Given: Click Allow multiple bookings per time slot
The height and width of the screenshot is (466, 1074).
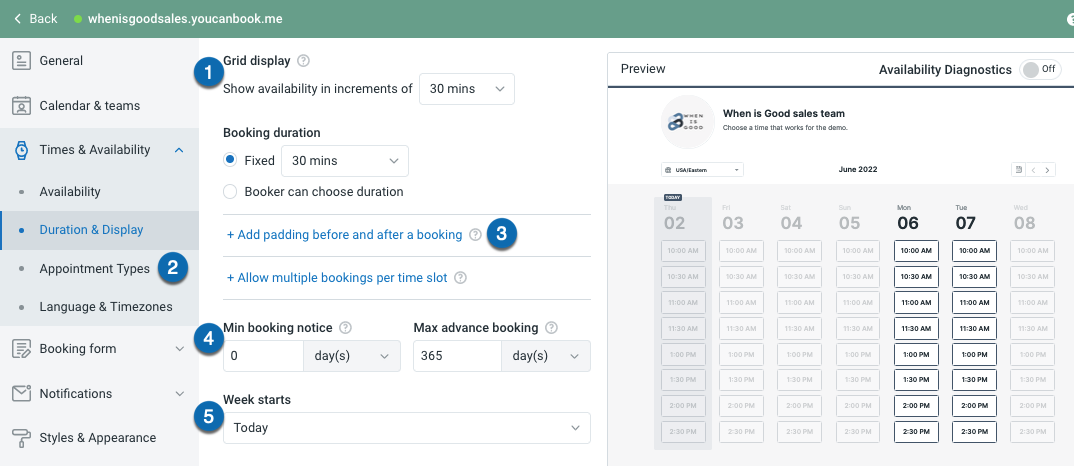Looking at the screenshot, I should (337, 278).
